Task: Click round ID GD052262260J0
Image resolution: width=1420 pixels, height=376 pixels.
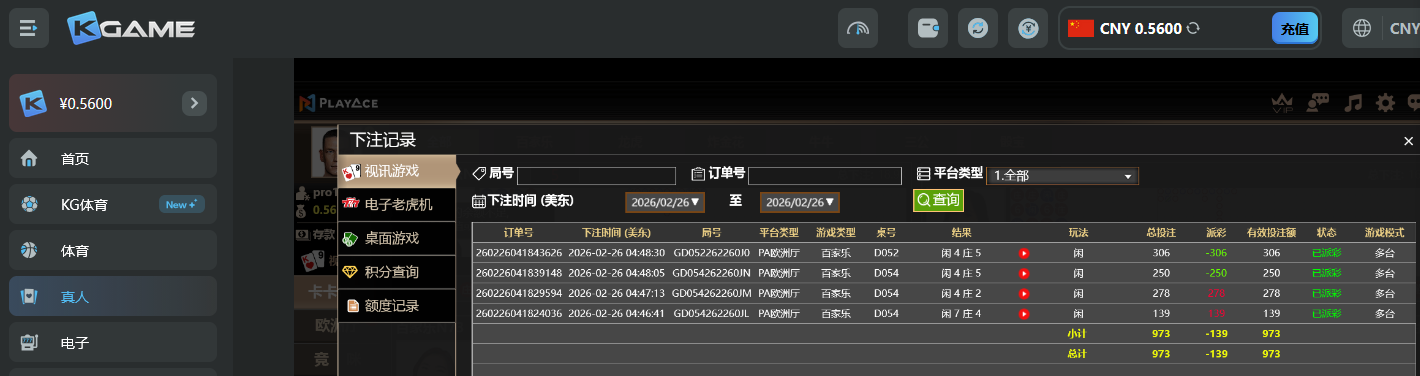Action: 711,253
